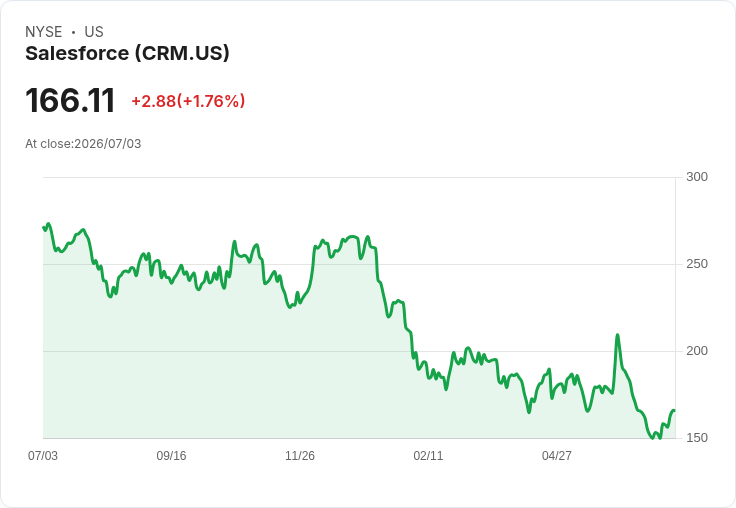Click the +2.88(+1.76%) change text
Viewport: 736px width, 508px height.
click(188, 101)
